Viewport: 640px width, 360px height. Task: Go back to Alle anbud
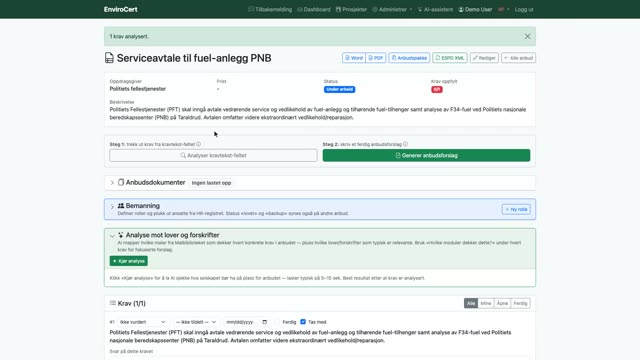tap(518, 58)
